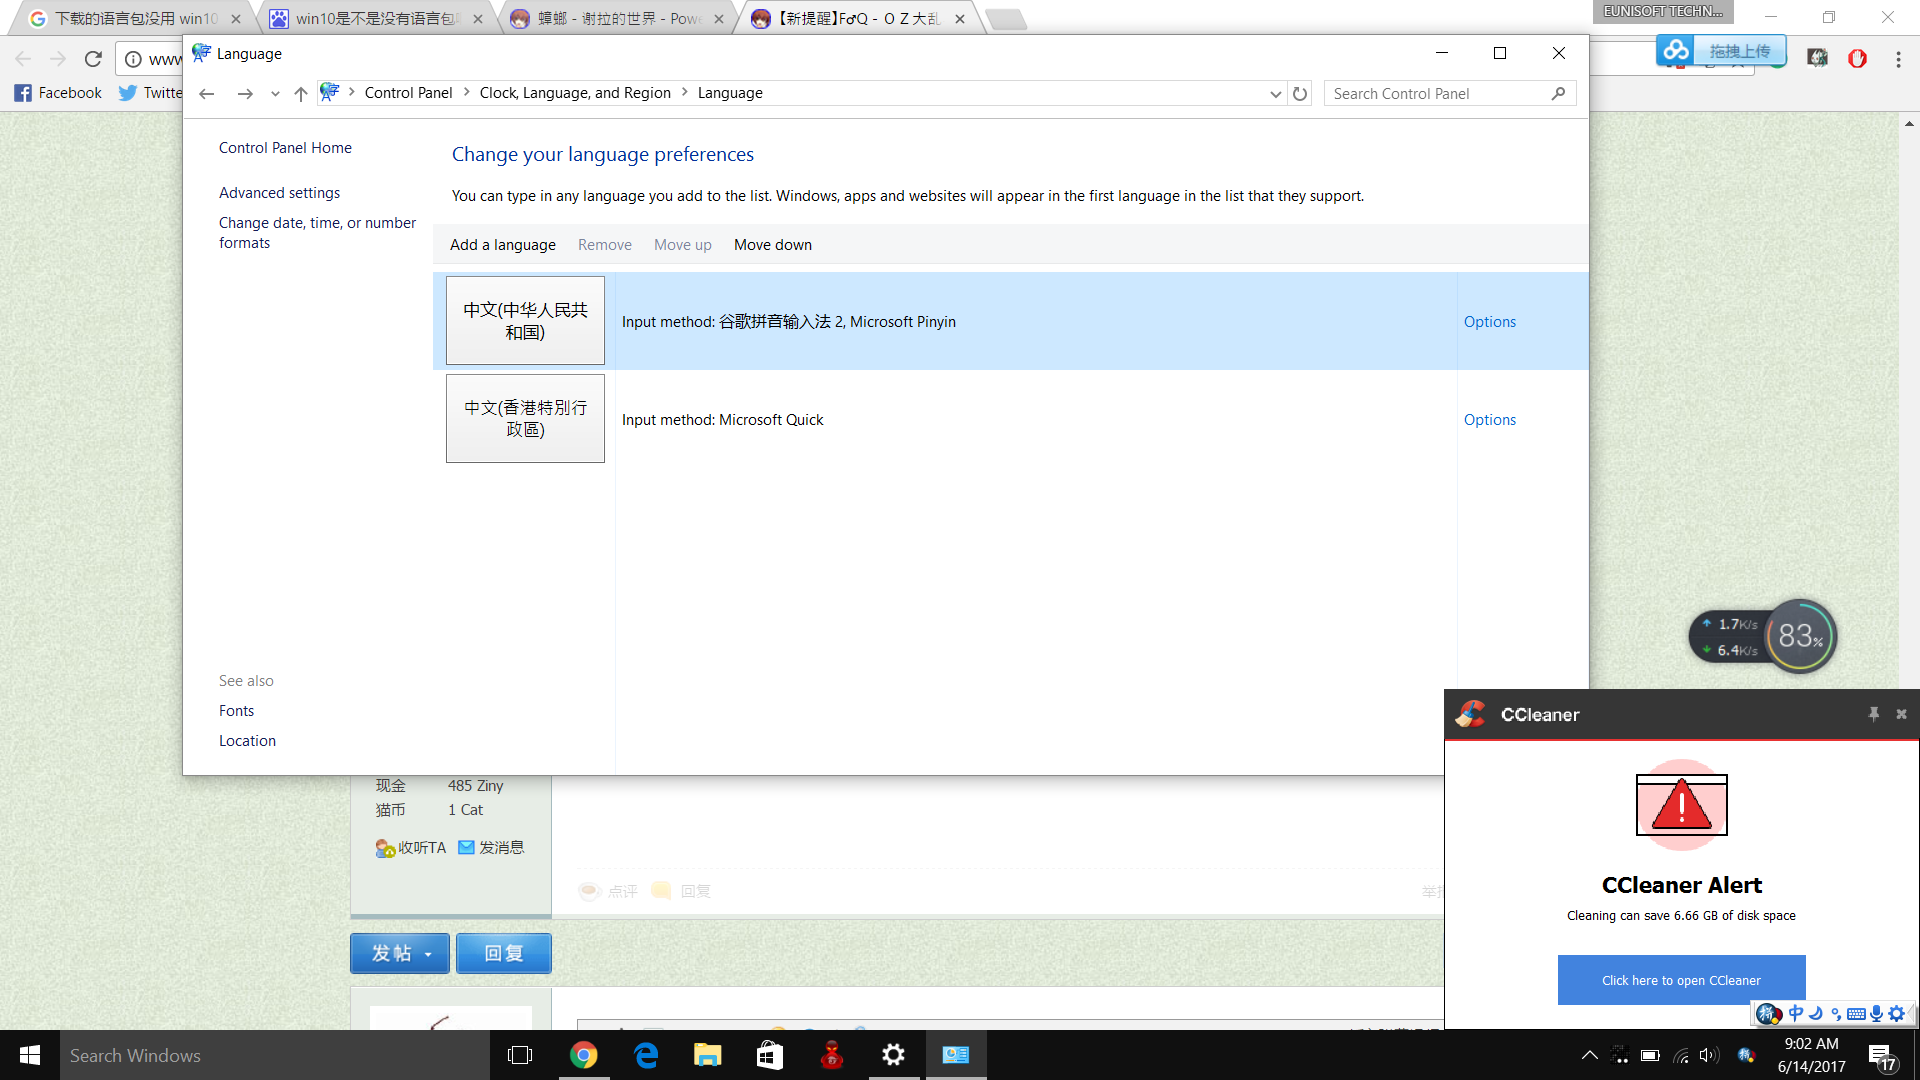Open Control Panel Home link
1920x1080 pixels.
click(285, 148)
